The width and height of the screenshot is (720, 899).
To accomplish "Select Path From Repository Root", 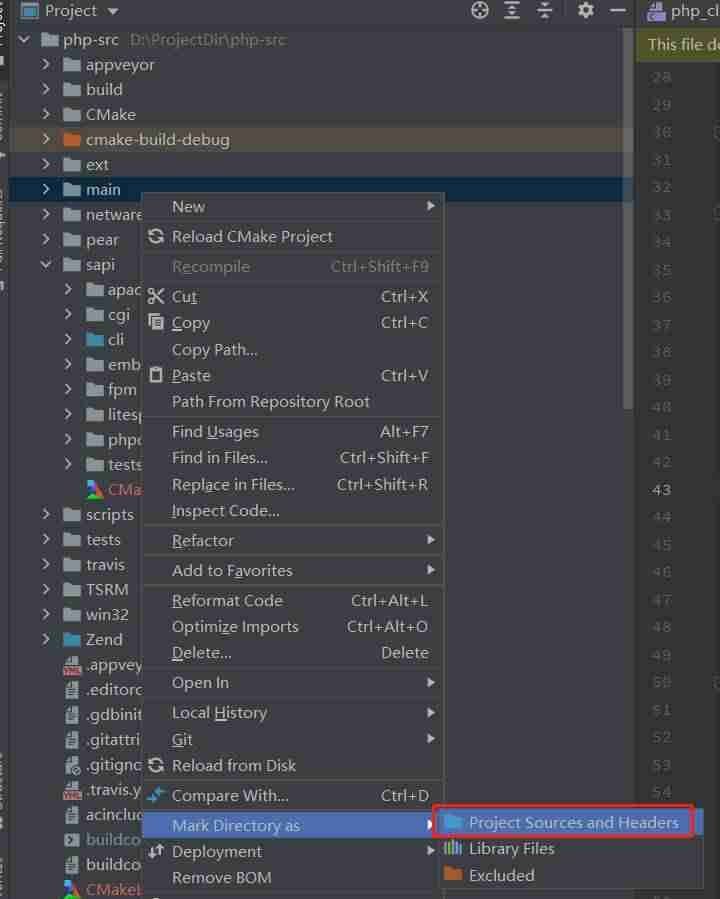I will click(x=292, y=401).
